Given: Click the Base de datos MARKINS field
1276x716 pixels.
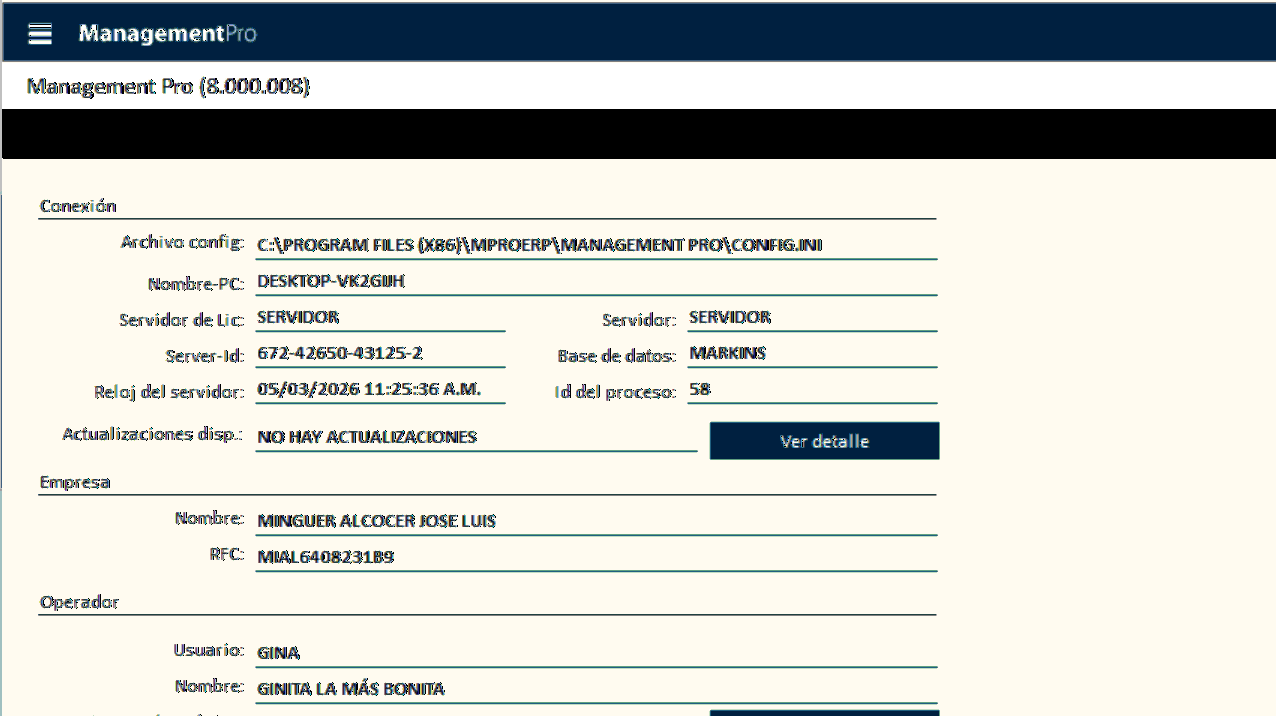Looking at the screenshot, I should pos(811,354).
